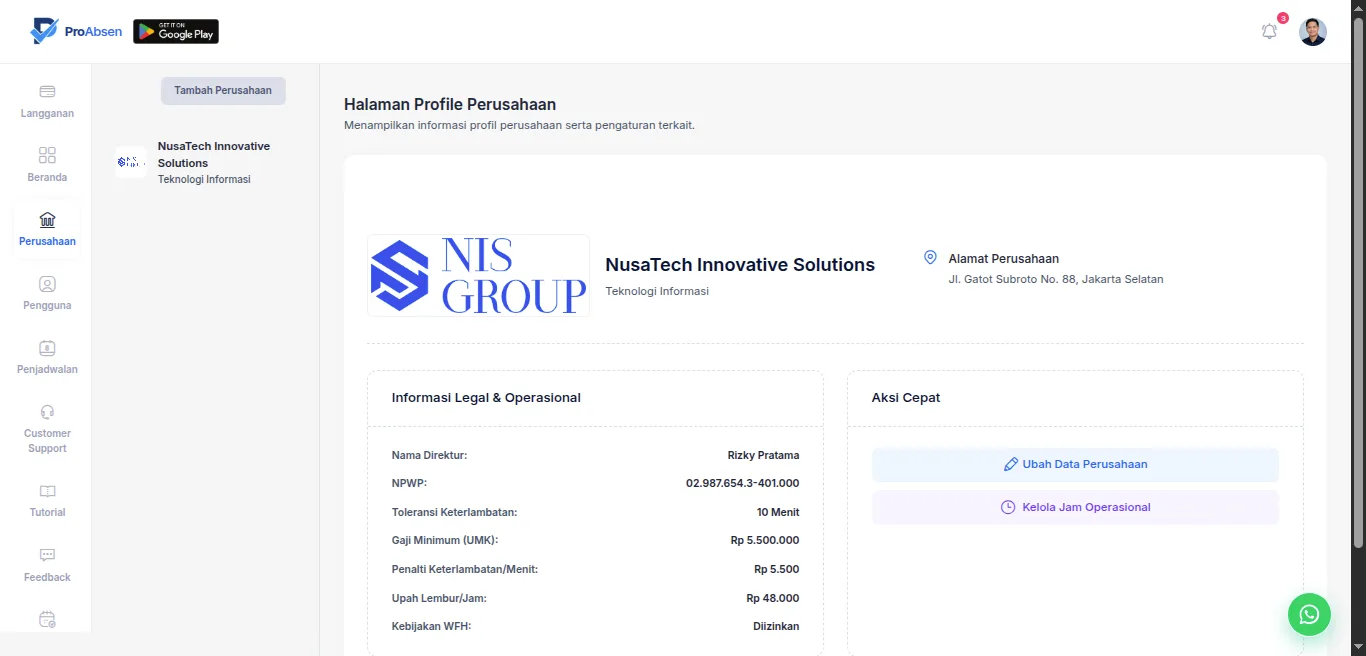Click the address Jl. Gatot Subroto No. 88
Viewport: 1366px width, 656px height.
pyautogui.click(x=1056, y=279)
